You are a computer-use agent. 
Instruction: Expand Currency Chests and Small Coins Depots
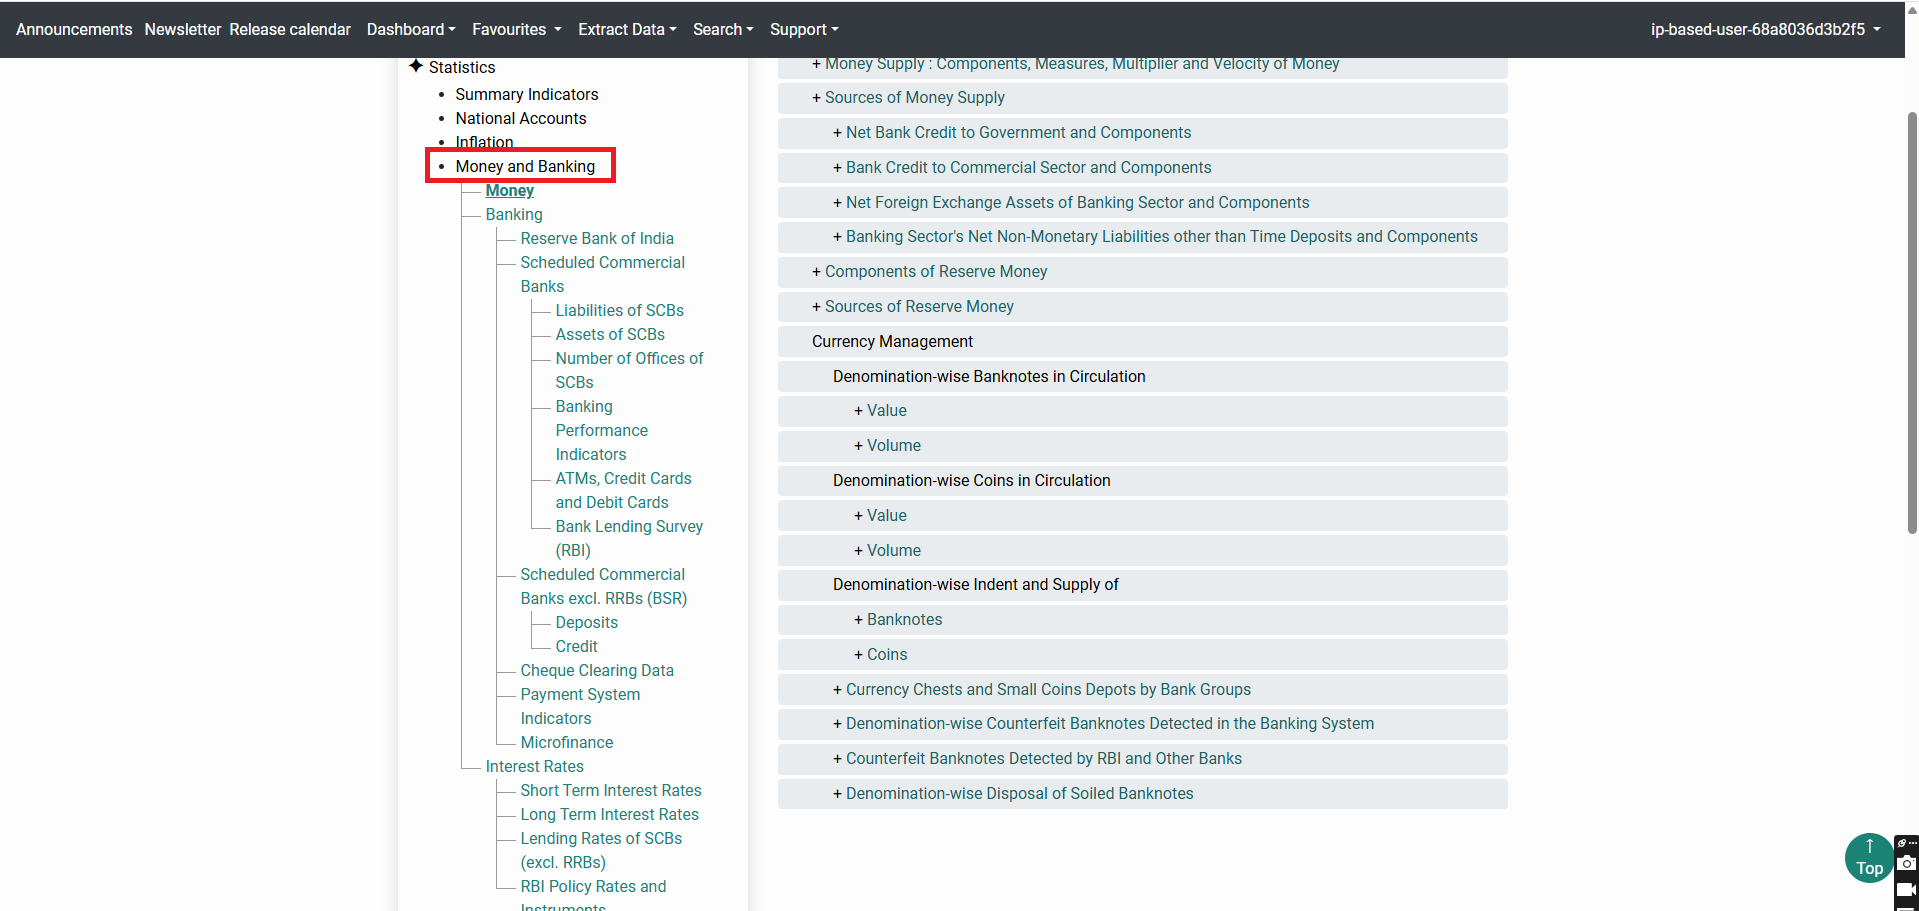point(1047,690)
